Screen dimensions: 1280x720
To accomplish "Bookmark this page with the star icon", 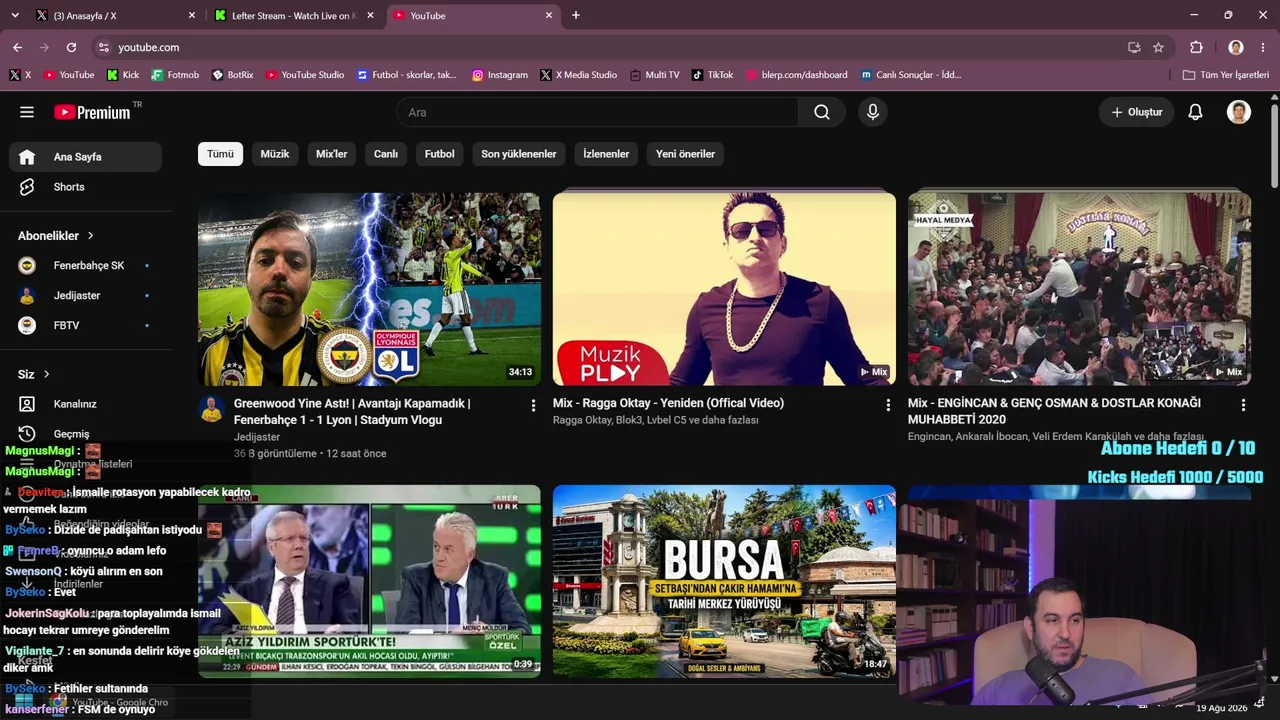I will 1158,47.
